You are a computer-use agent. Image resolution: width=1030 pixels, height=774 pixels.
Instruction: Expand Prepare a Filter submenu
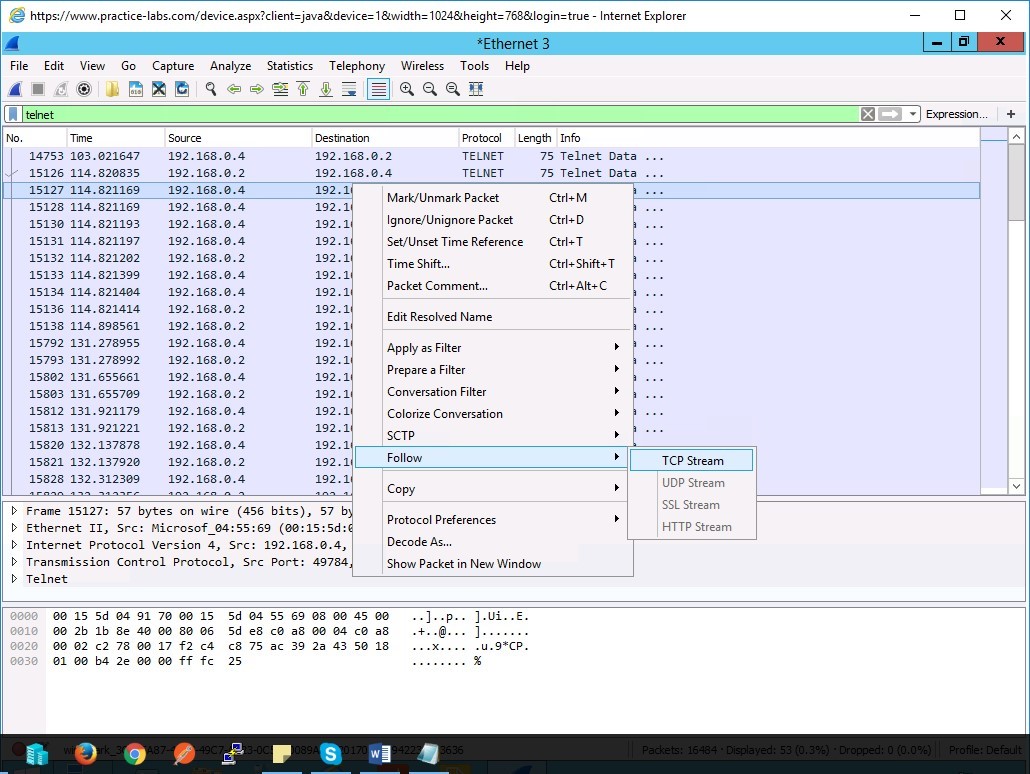(x=493, y=370)
